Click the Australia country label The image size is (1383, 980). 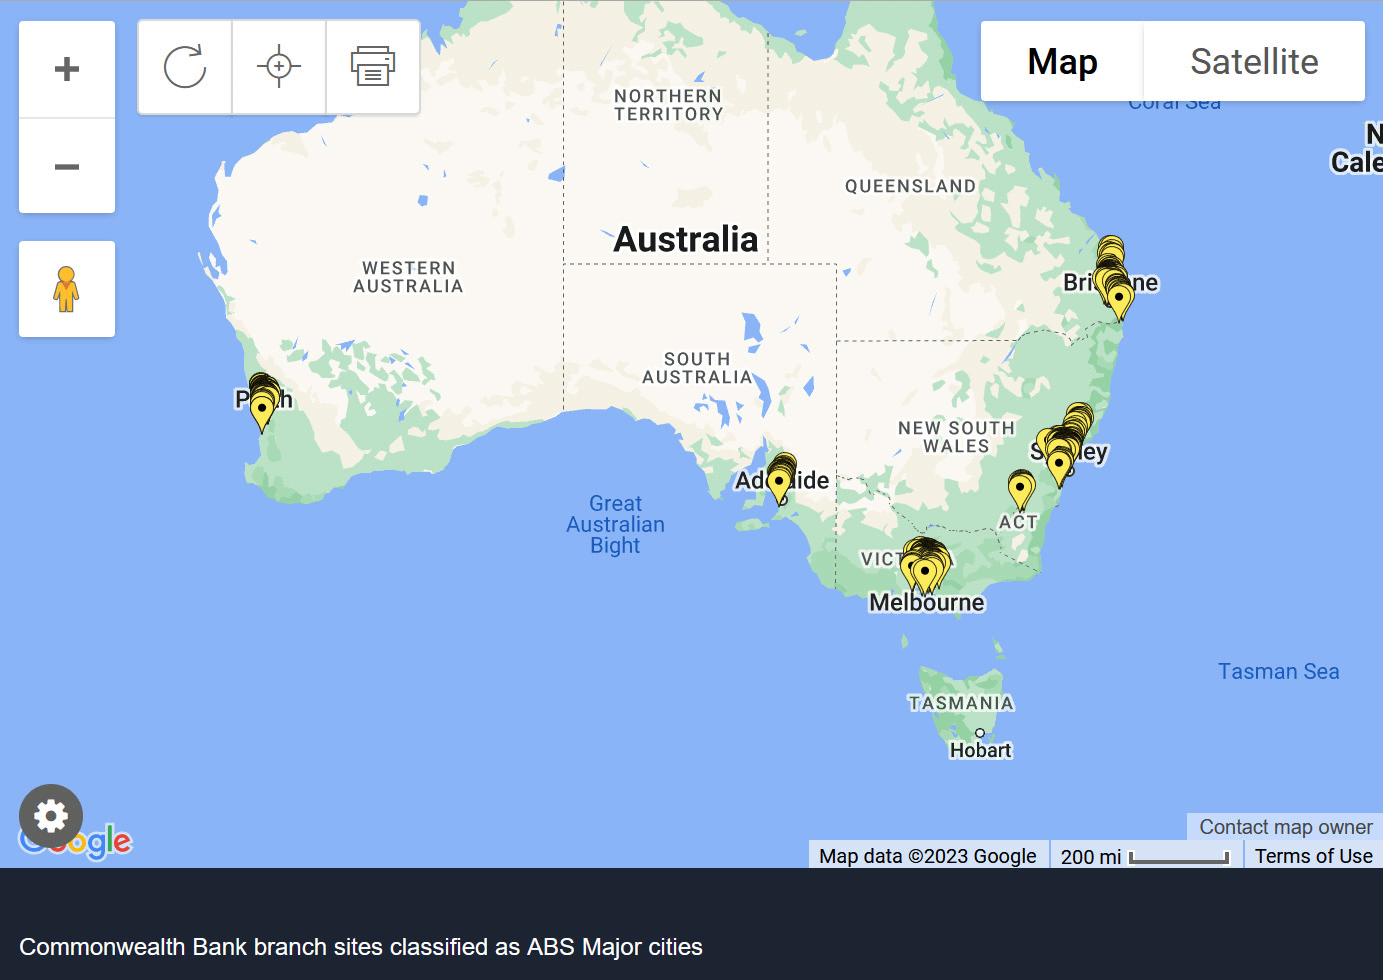[x=686, y=239]
